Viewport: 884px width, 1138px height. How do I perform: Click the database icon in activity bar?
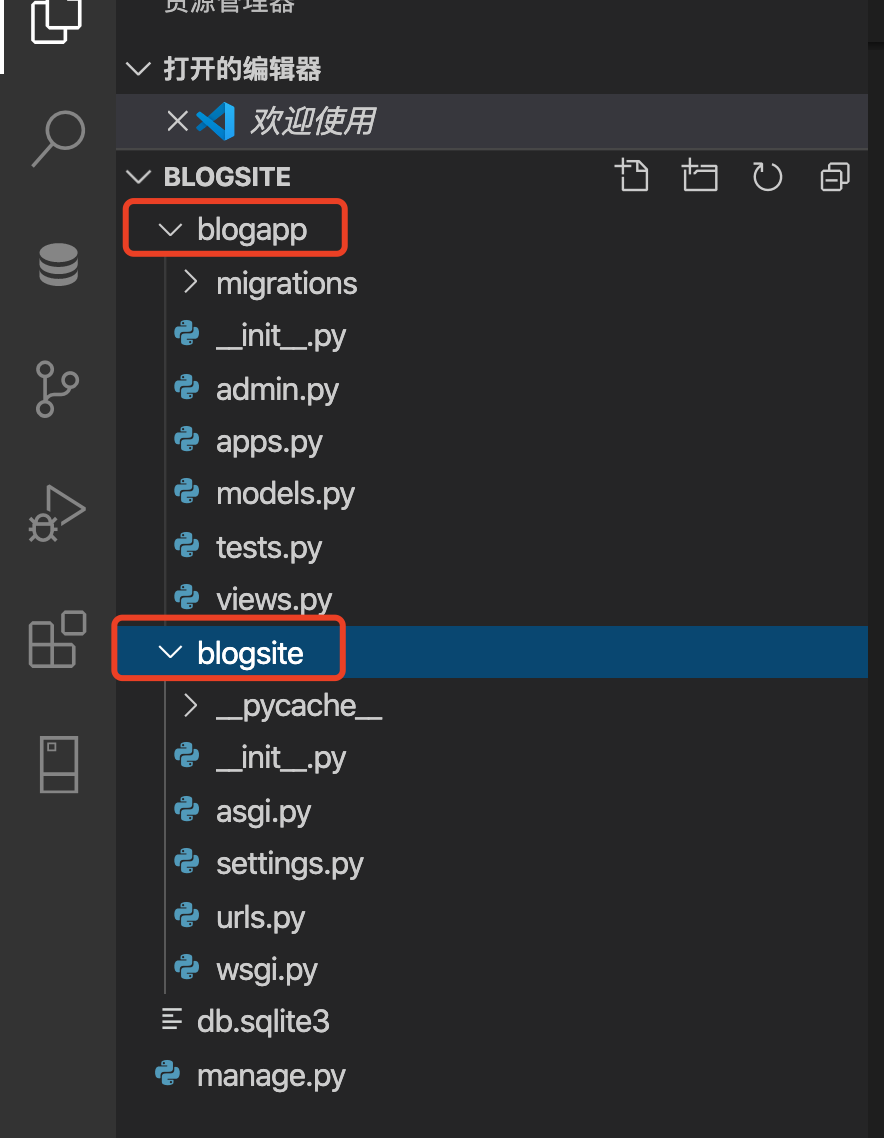pos(57,264)
